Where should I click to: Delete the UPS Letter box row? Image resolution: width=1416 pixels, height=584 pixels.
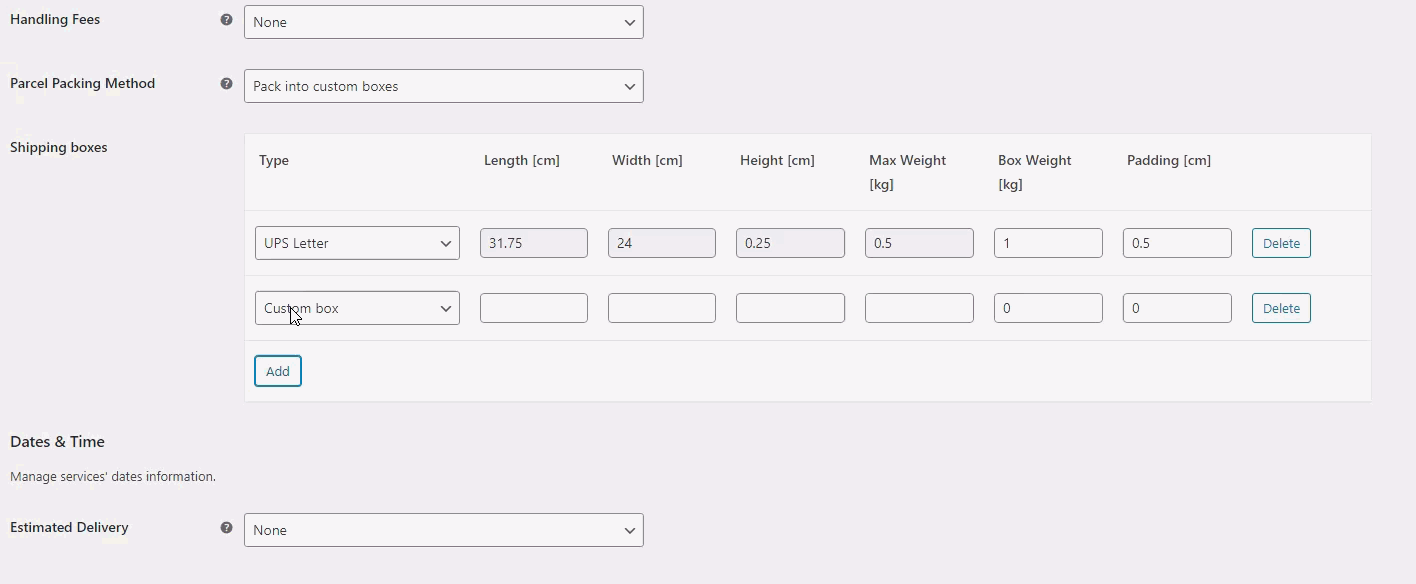[x=1281, y=243]
